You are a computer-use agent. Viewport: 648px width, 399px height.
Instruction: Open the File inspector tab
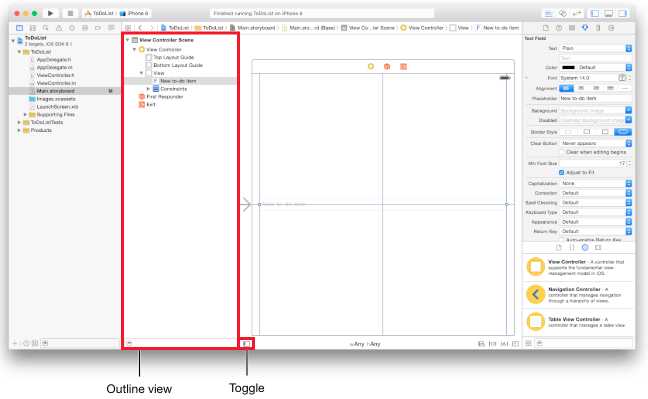(546, 28)
